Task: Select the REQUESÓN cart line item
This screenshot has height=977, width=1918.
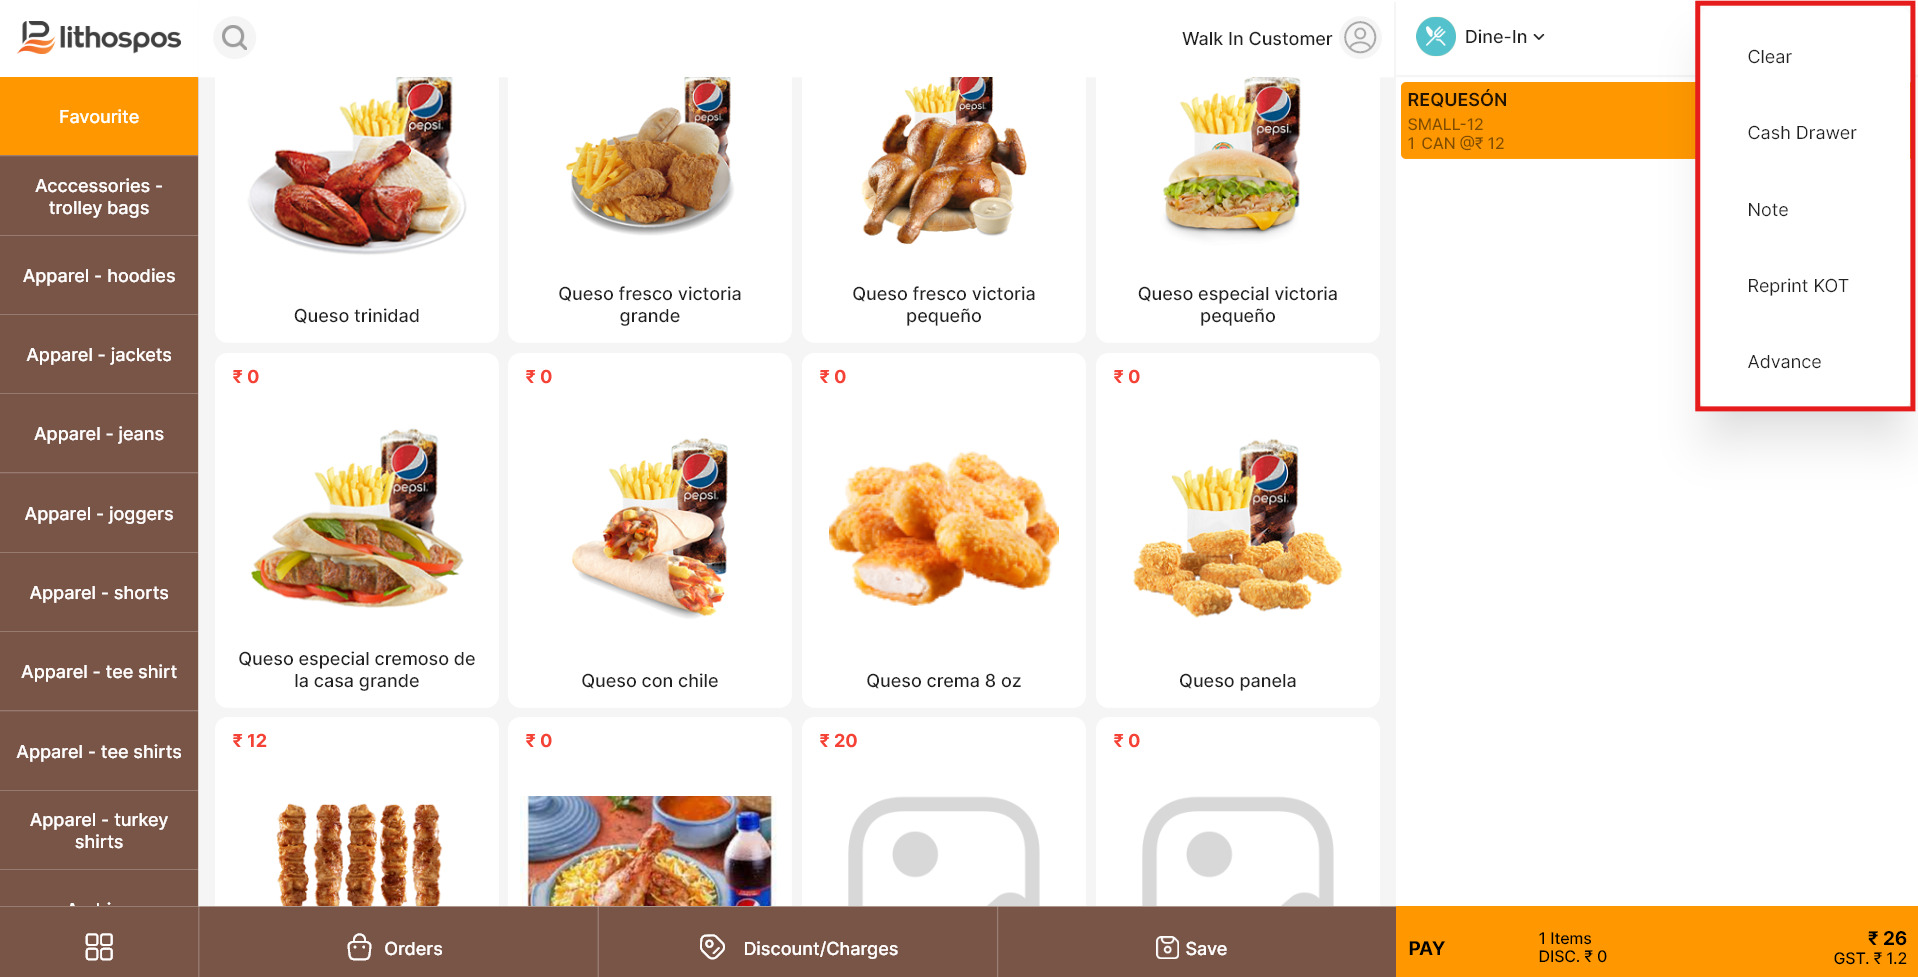Action: [1548, 120]
